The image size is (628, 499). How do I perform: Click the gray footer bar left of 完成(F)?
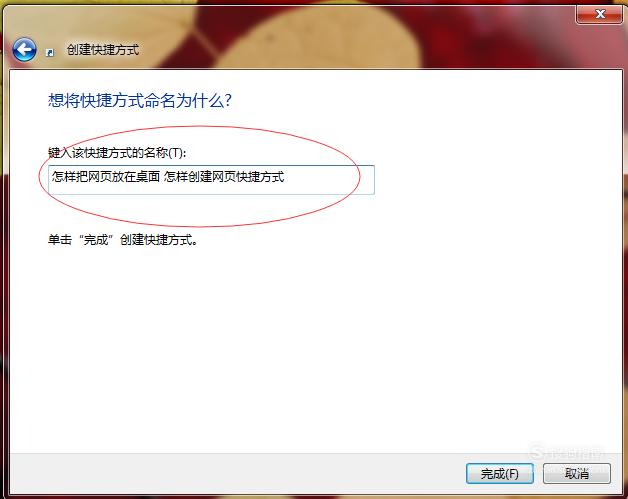(236, 474)
